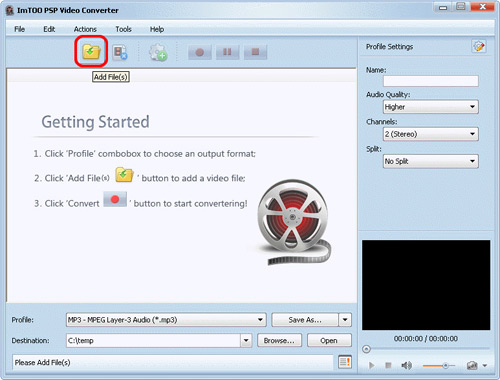This screenshot has width=500, height=380.
Task: Minimize the window
Action: click(x=443, y=7)
